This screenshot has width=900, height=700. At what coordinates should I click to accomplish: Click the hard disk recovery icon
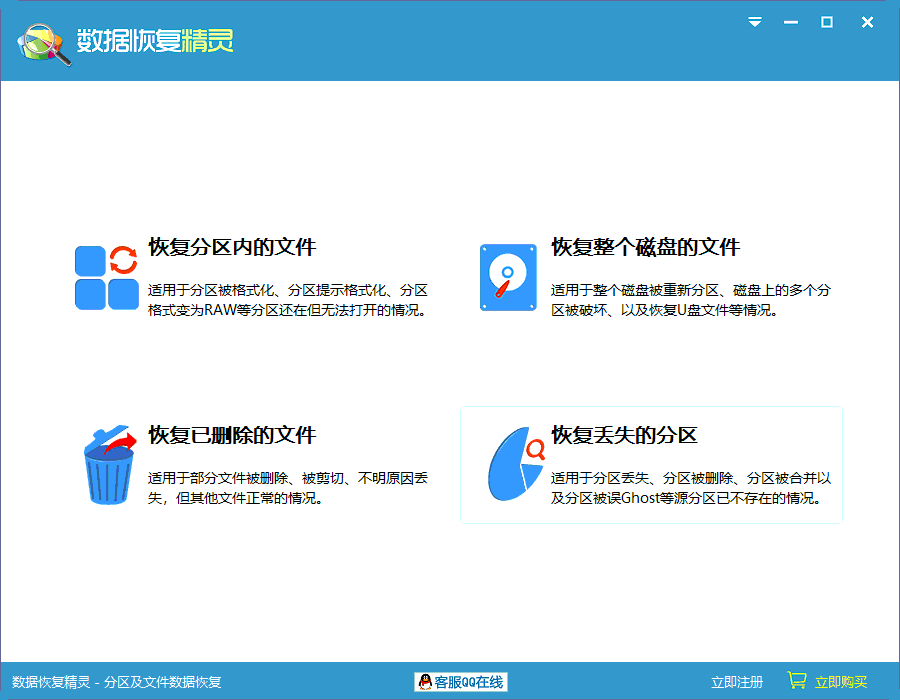507,277
